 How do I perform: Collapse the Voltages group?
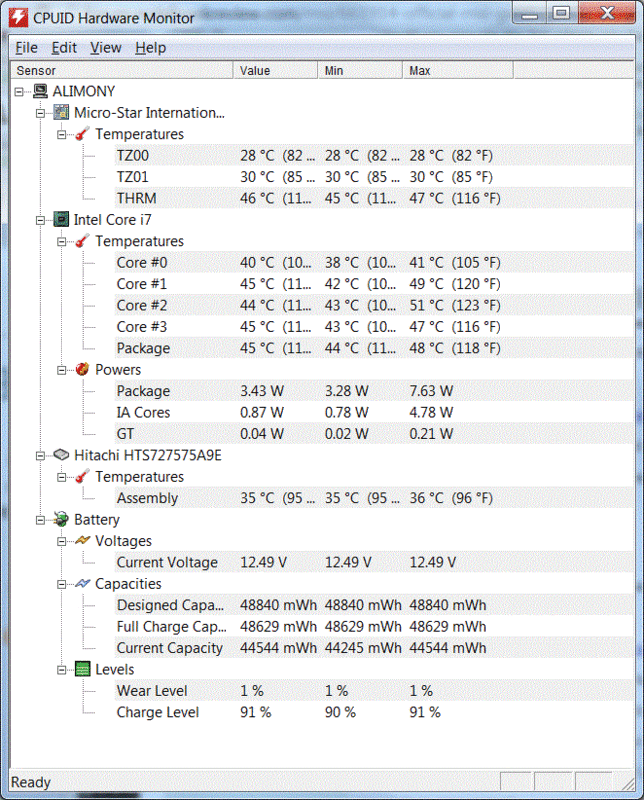(62, 542)
